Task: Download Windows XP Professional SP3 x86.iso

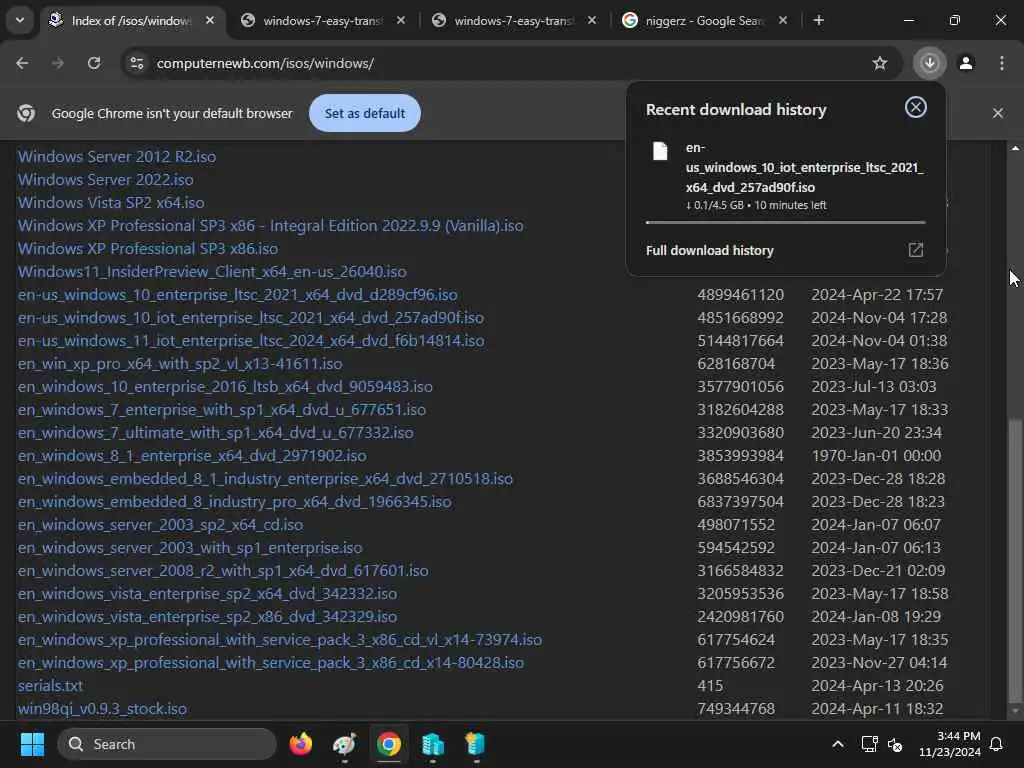Action: pos(148,248)
